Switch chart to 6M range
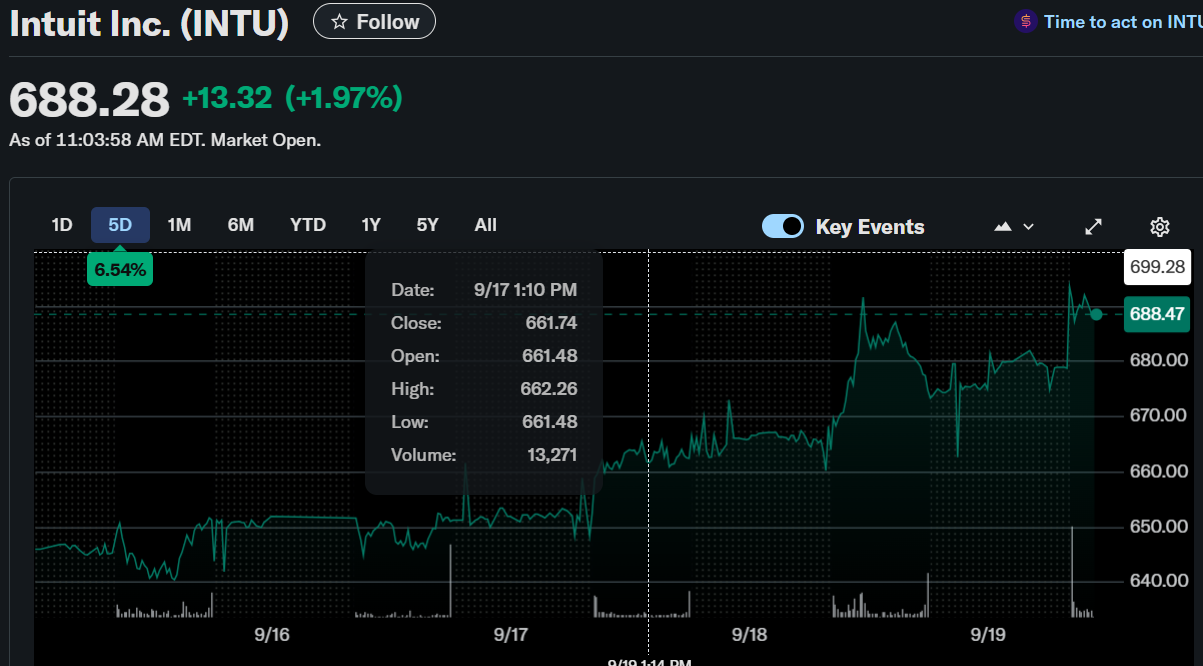 241,225
